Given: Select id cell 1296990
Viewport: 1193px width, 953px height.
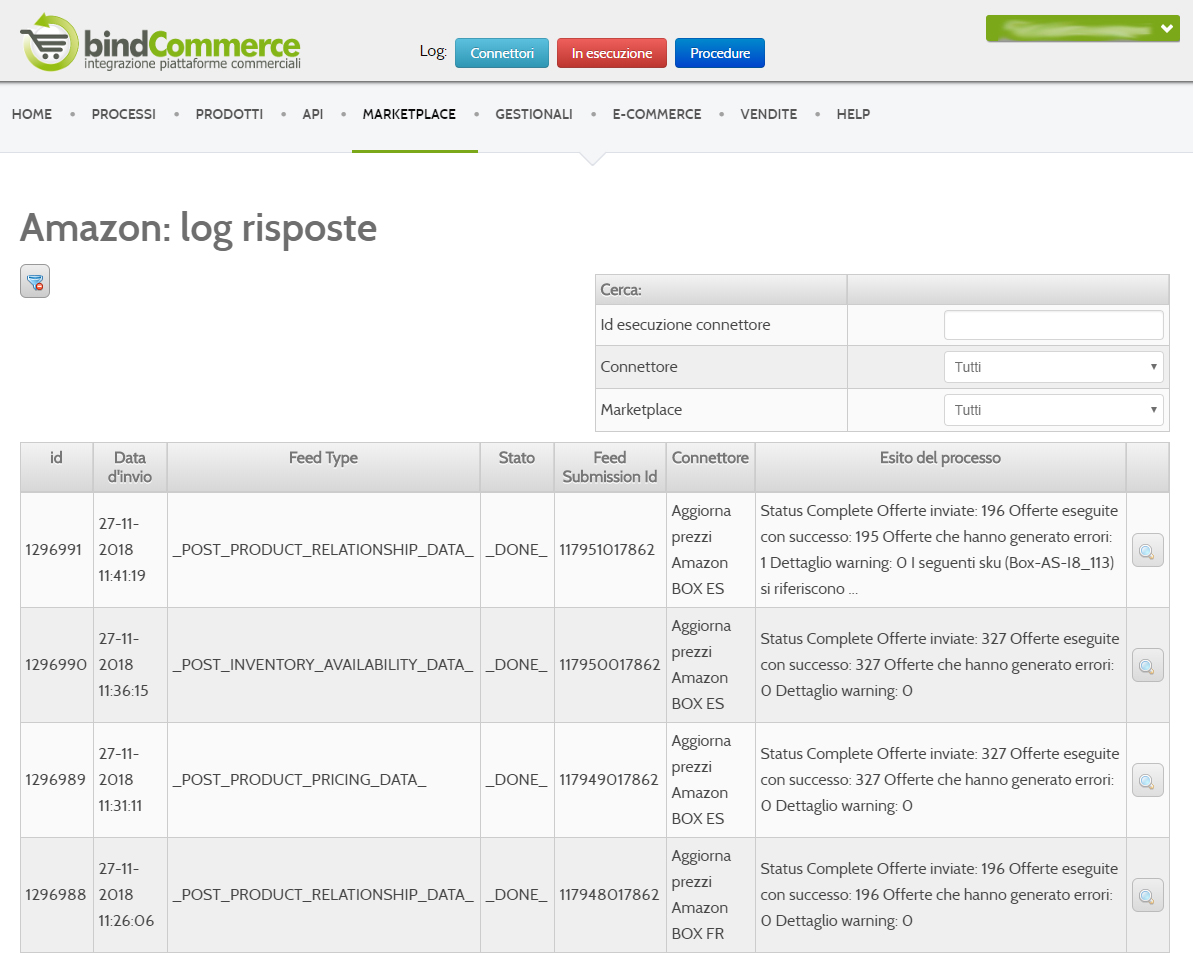Looking at the screenshot, I should (56, 665).
